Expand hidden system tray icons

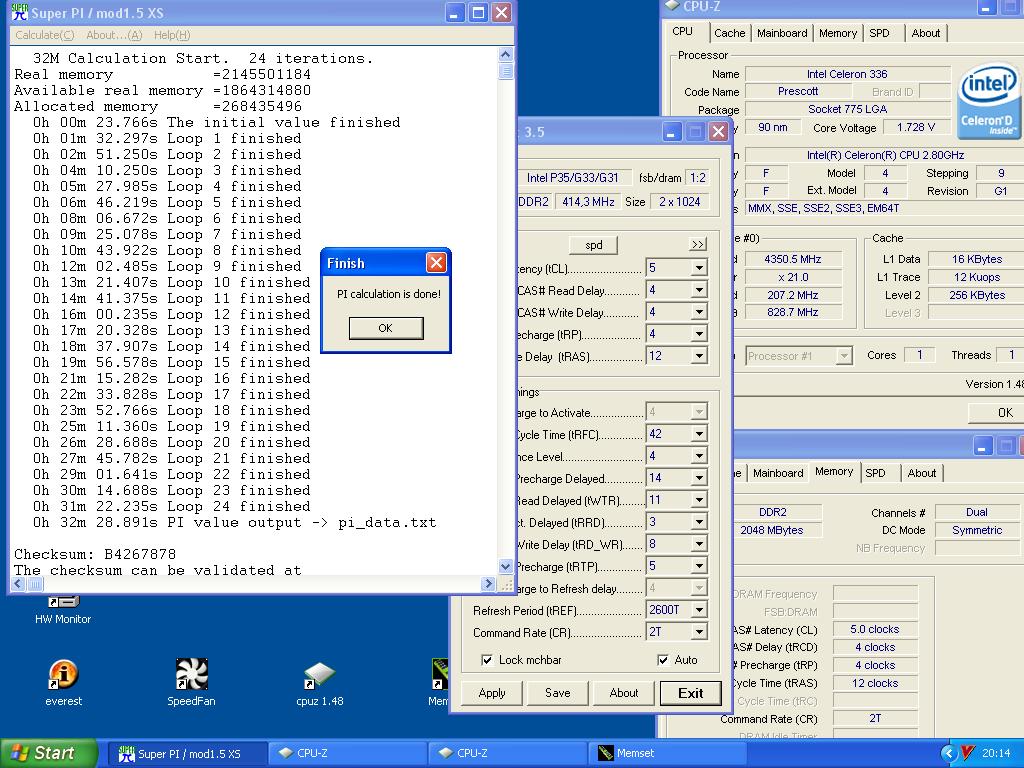point(949,753)
